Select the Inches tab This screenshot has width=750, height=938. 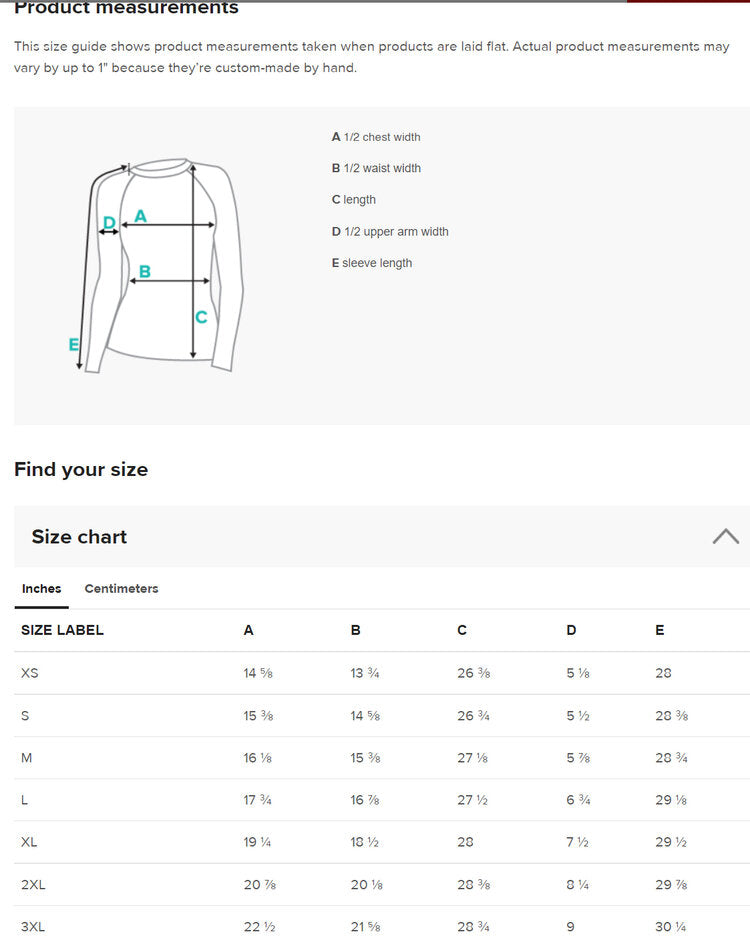coord(41,589)
